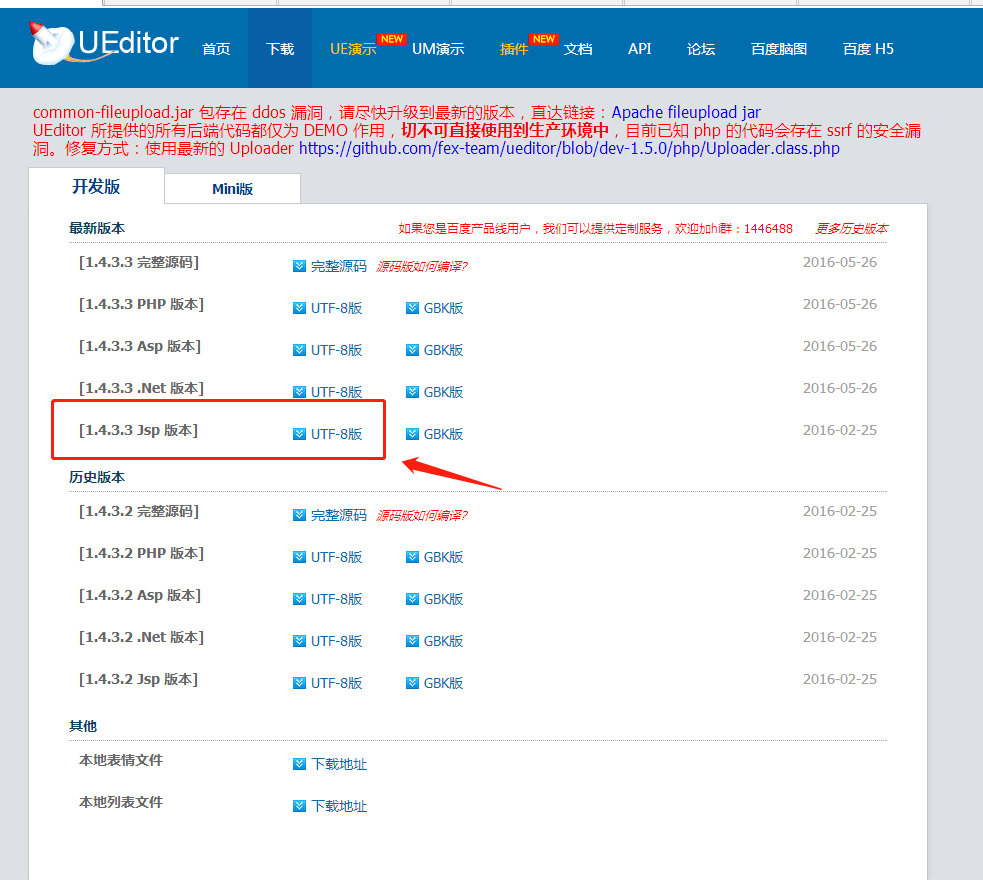The width and height of the screenshot is (983, 880).
Task: Open the 下载 nav item
Action: point(280,49)
